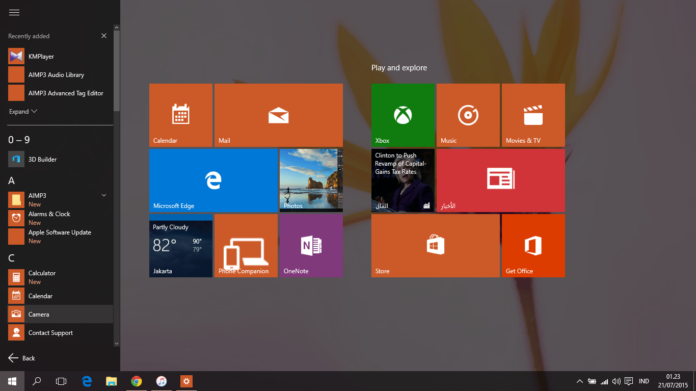Open Contact Support app
696x391 pixels.
(60, 333)
